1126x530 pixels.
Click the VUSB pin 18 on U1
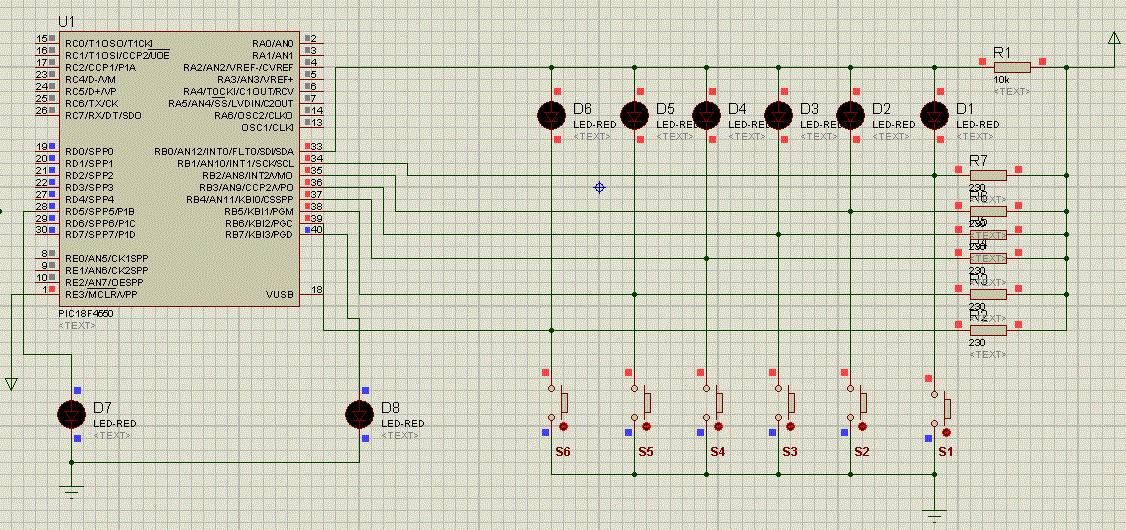(x=314, y=291)
